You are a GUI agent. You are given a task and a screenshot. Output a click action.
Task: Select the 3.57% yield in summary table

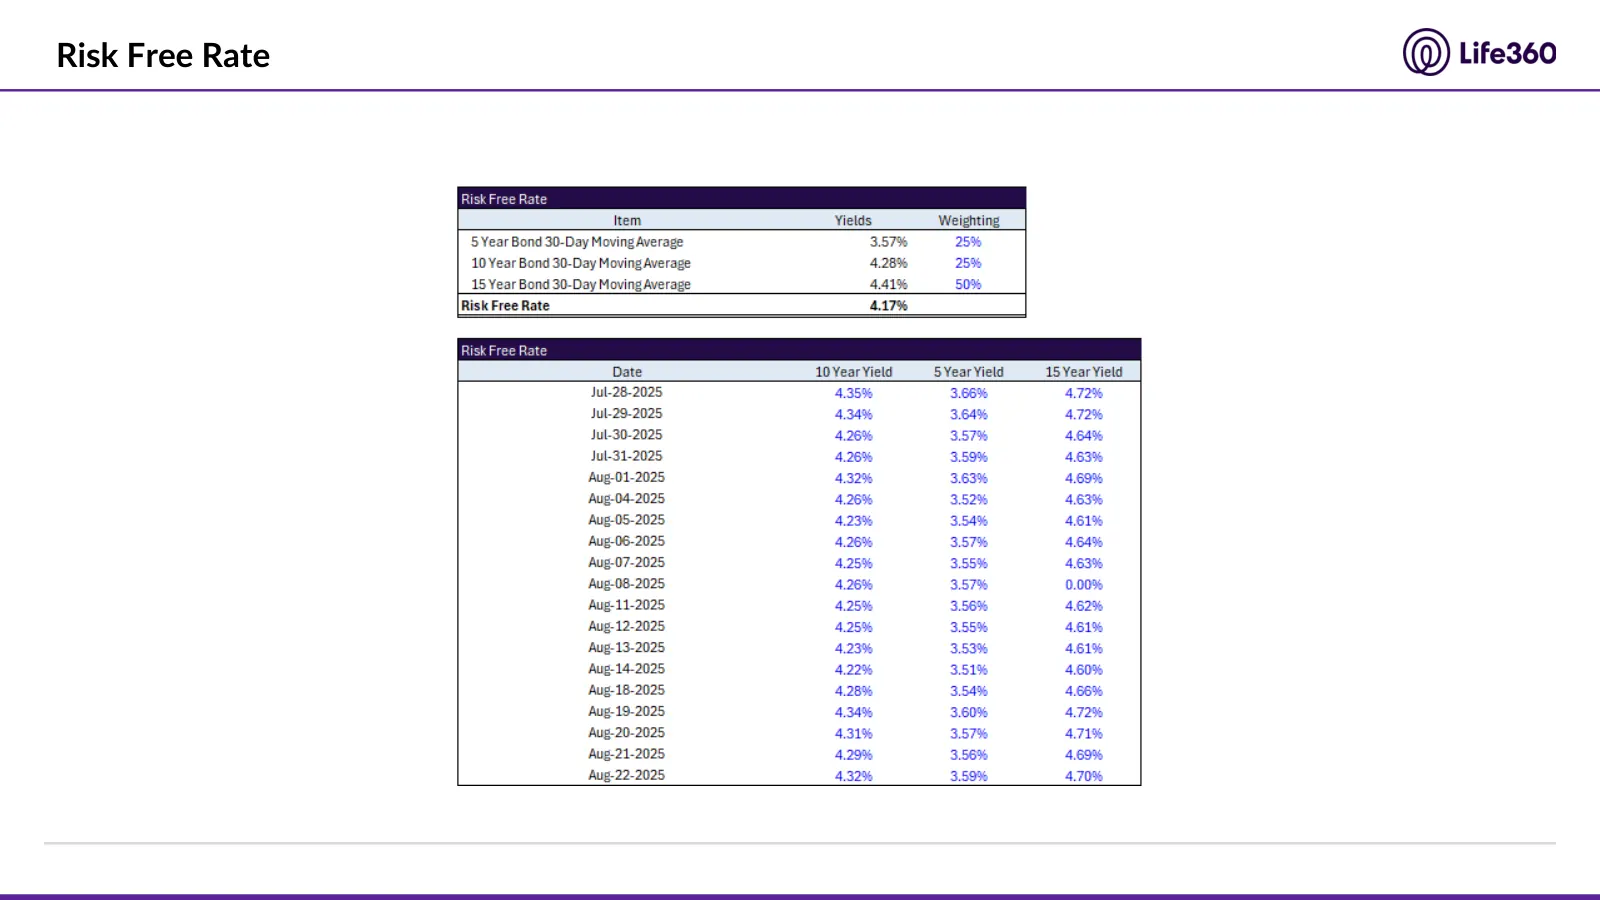tap(888, 242)
